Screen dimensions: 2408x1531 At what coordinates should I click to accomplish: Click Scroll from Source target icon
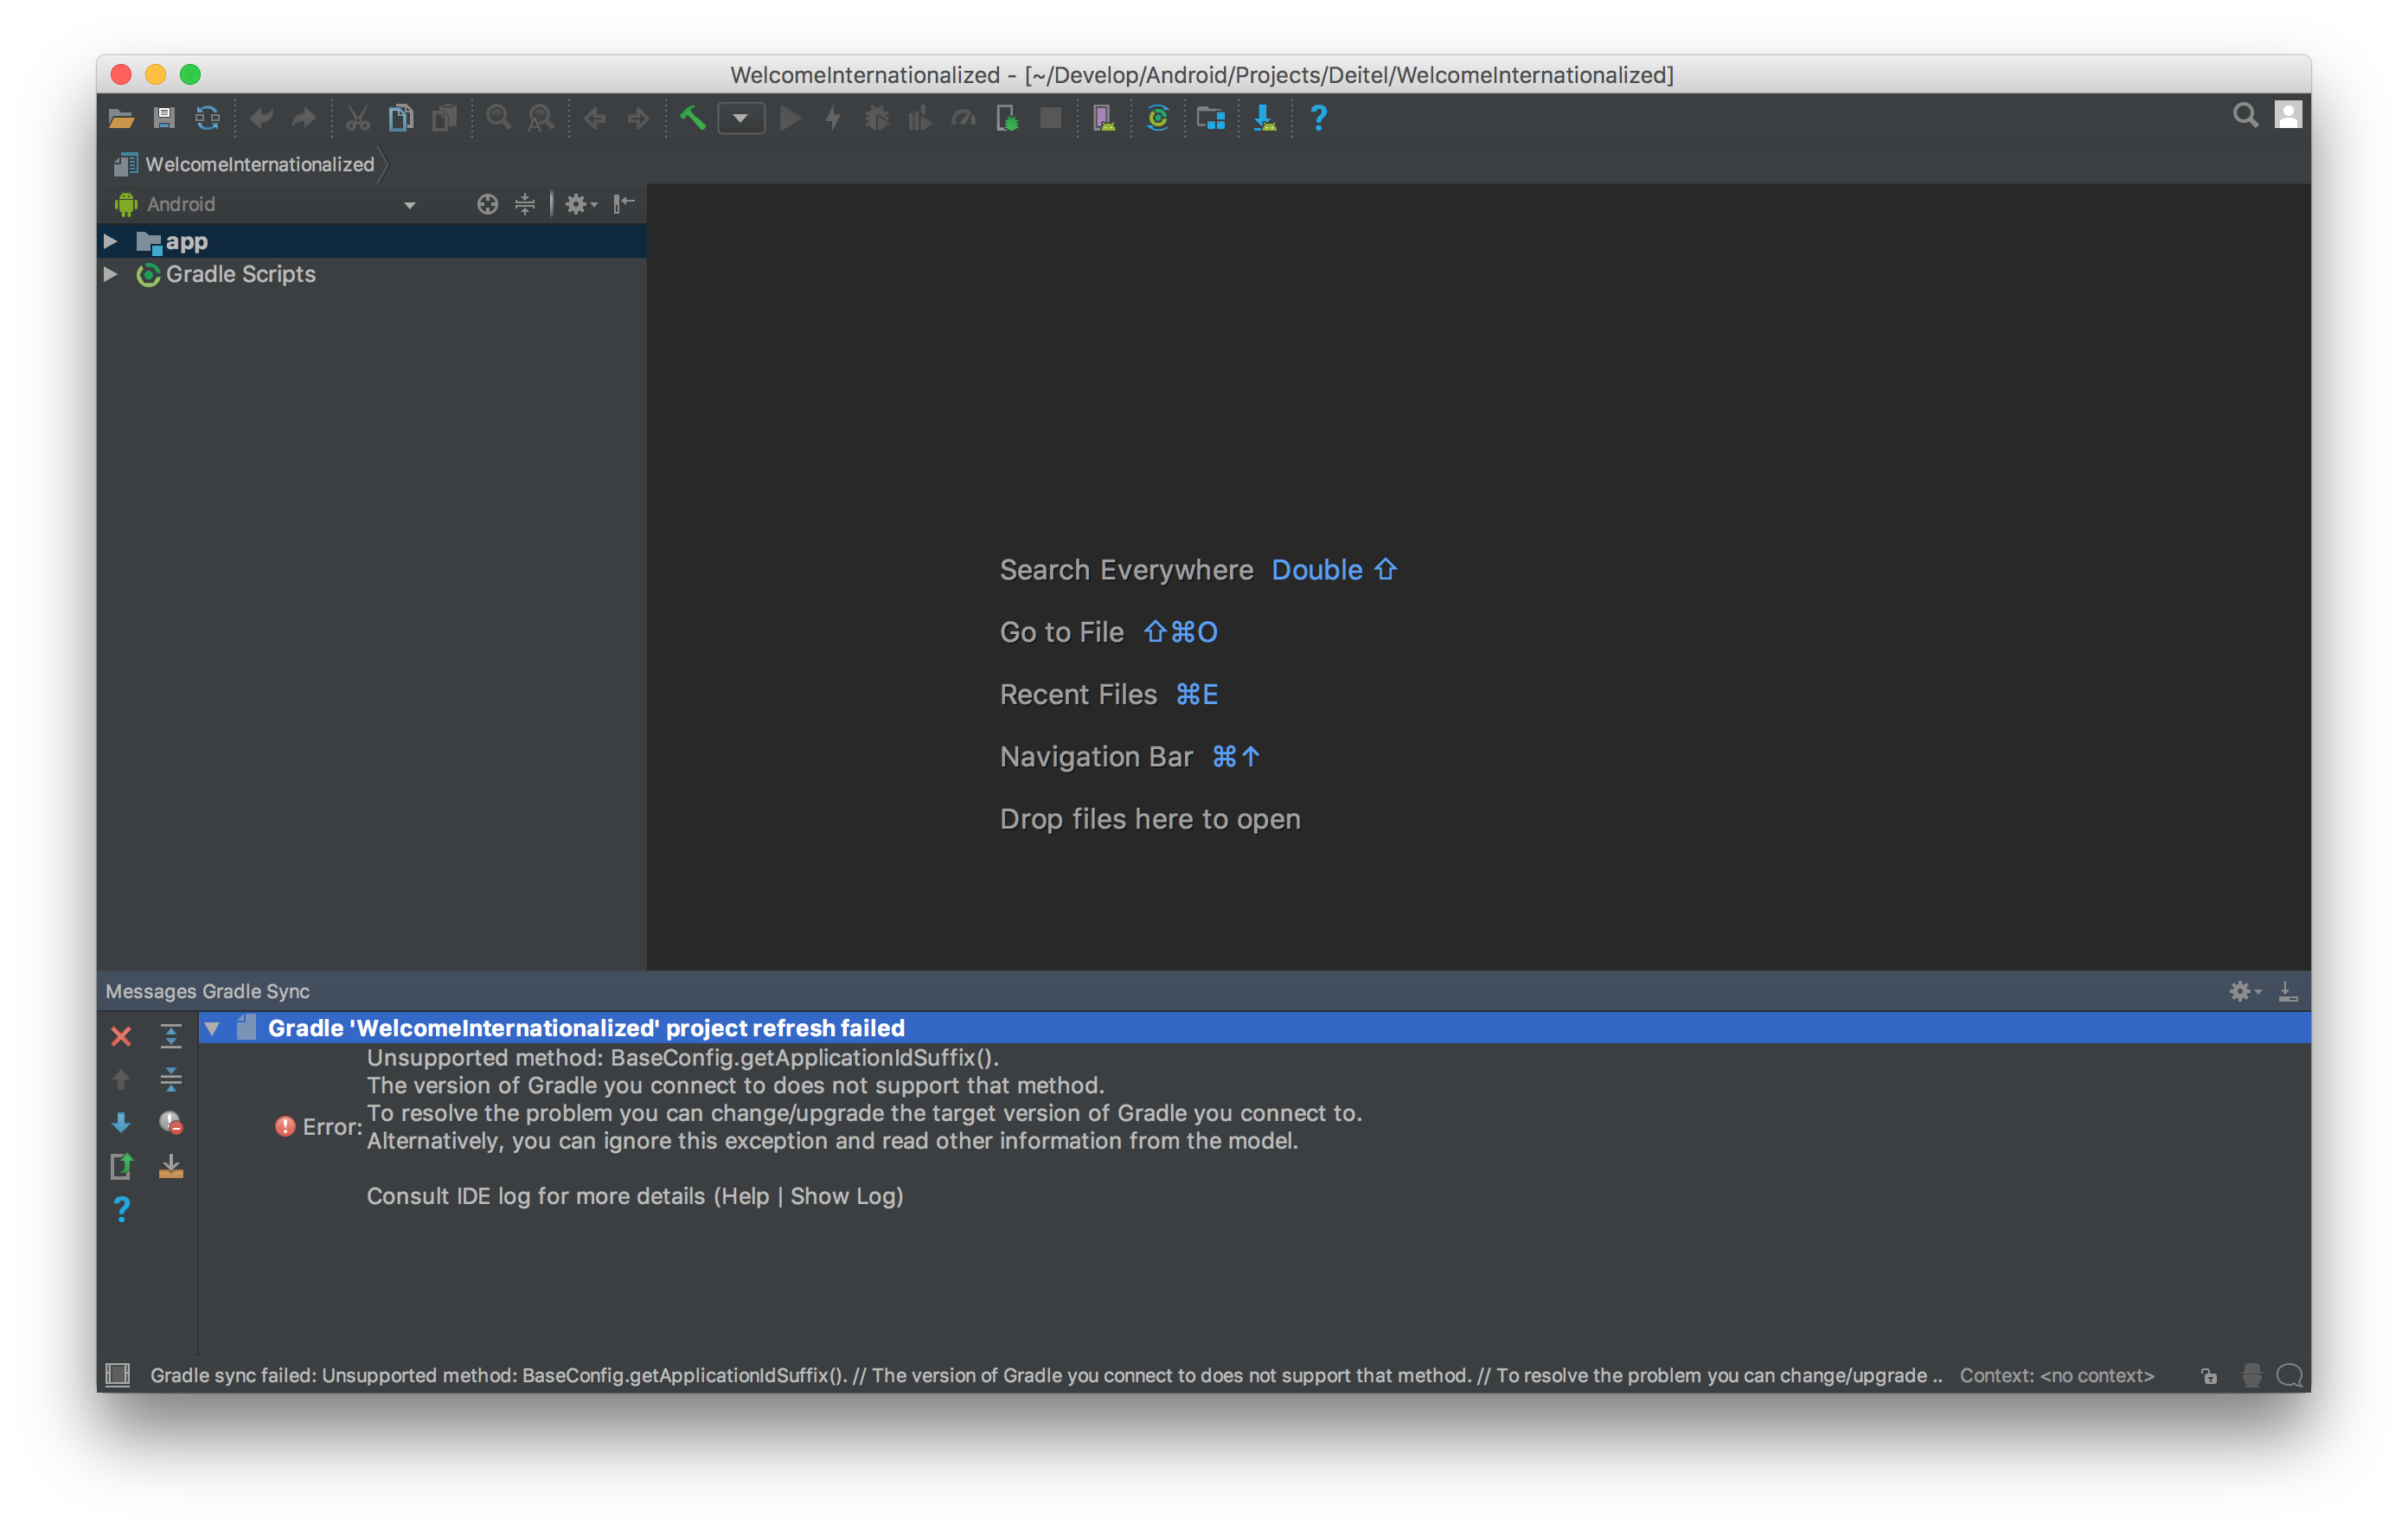point(487,205)
